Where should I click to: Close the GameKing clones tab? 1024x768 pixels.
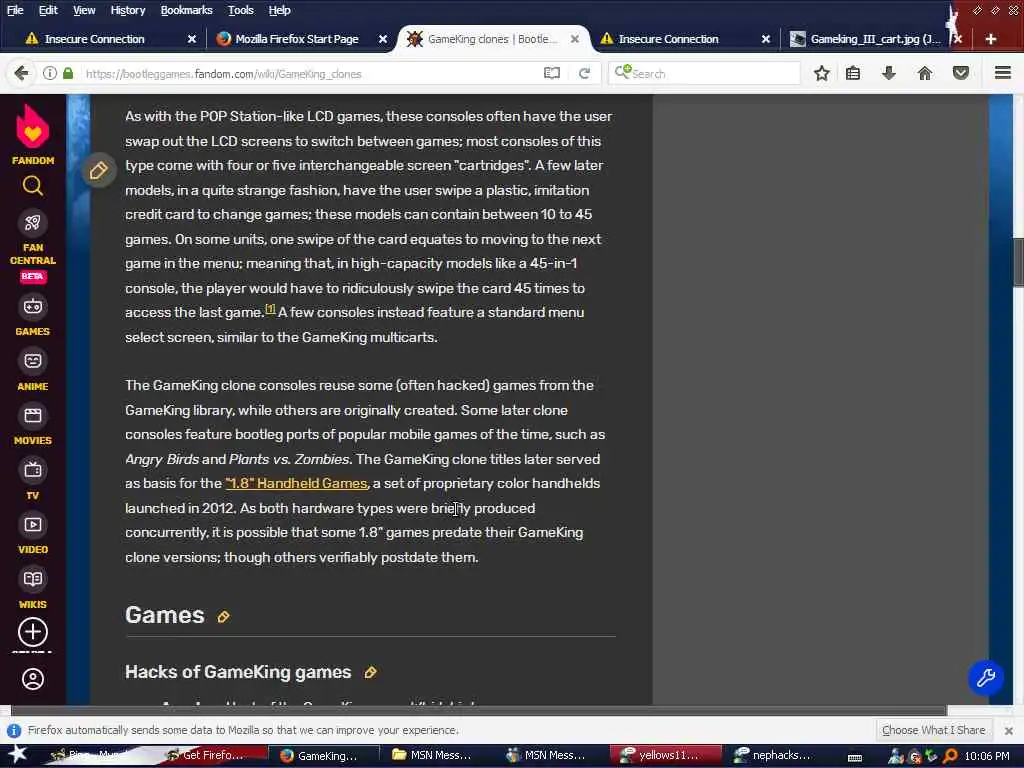(x=575, y=39)
